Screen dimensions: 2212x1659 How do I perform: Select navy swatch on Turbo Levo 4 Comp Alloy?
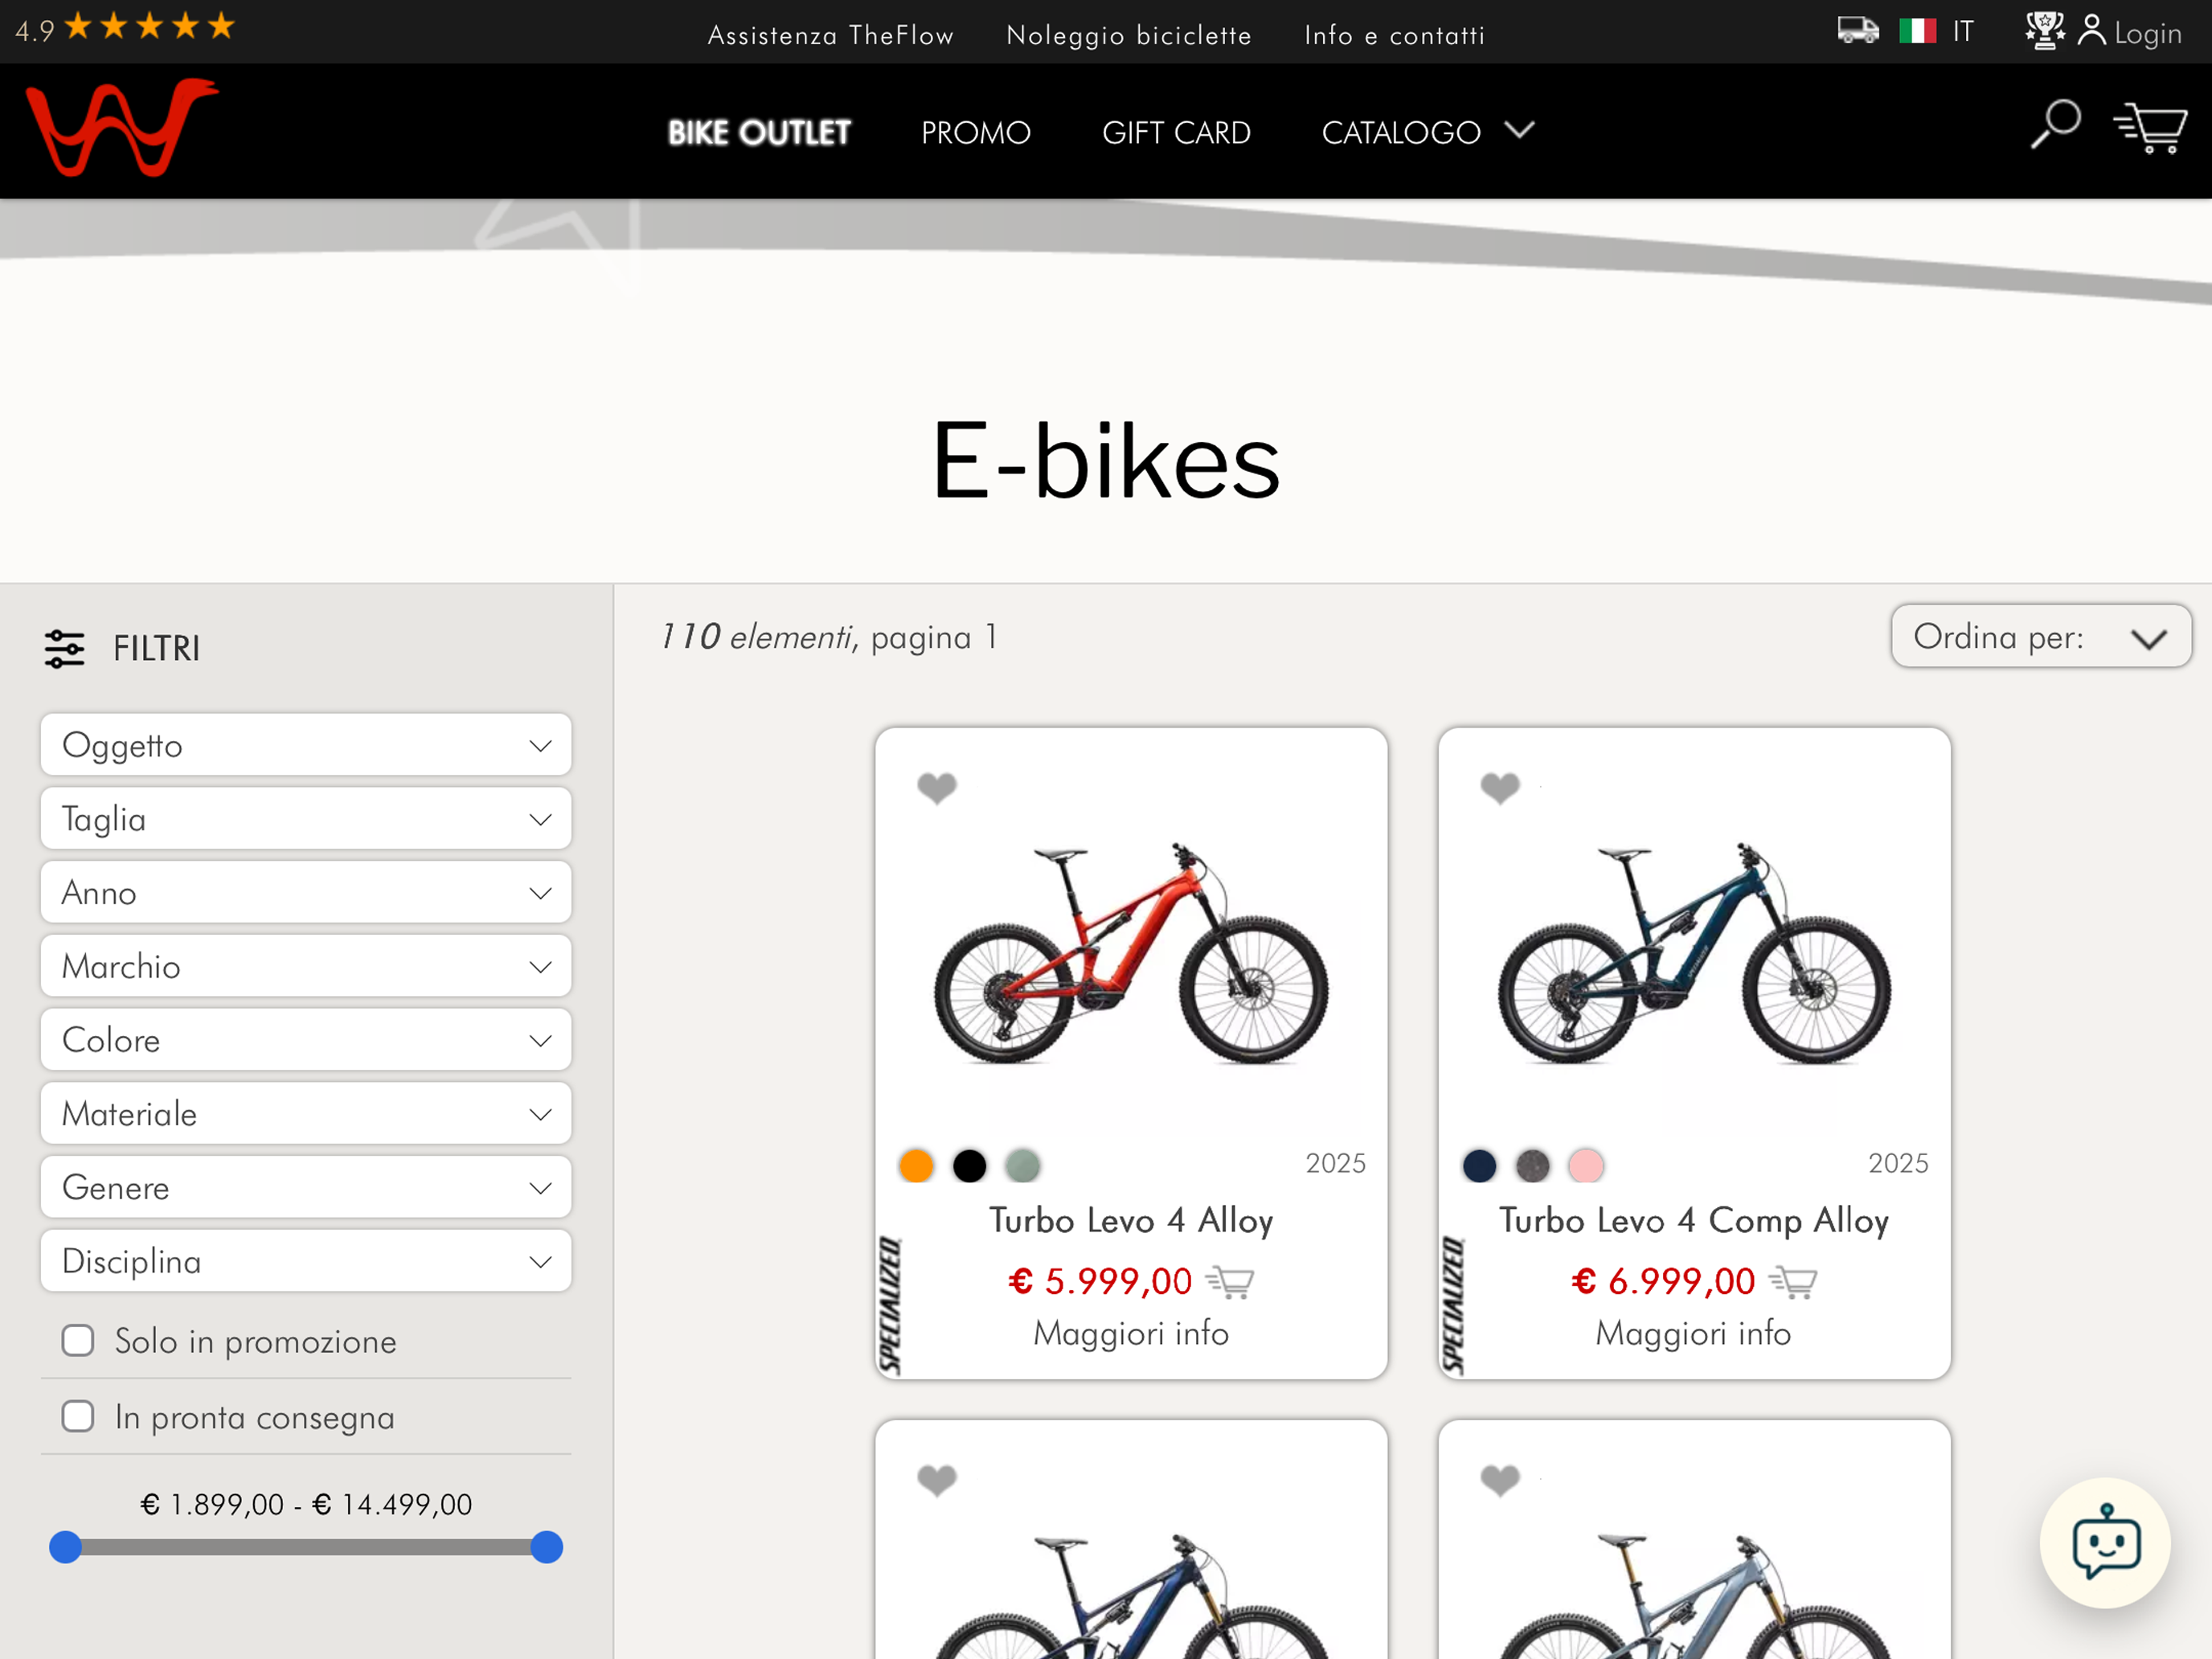pos(1479,1165)
